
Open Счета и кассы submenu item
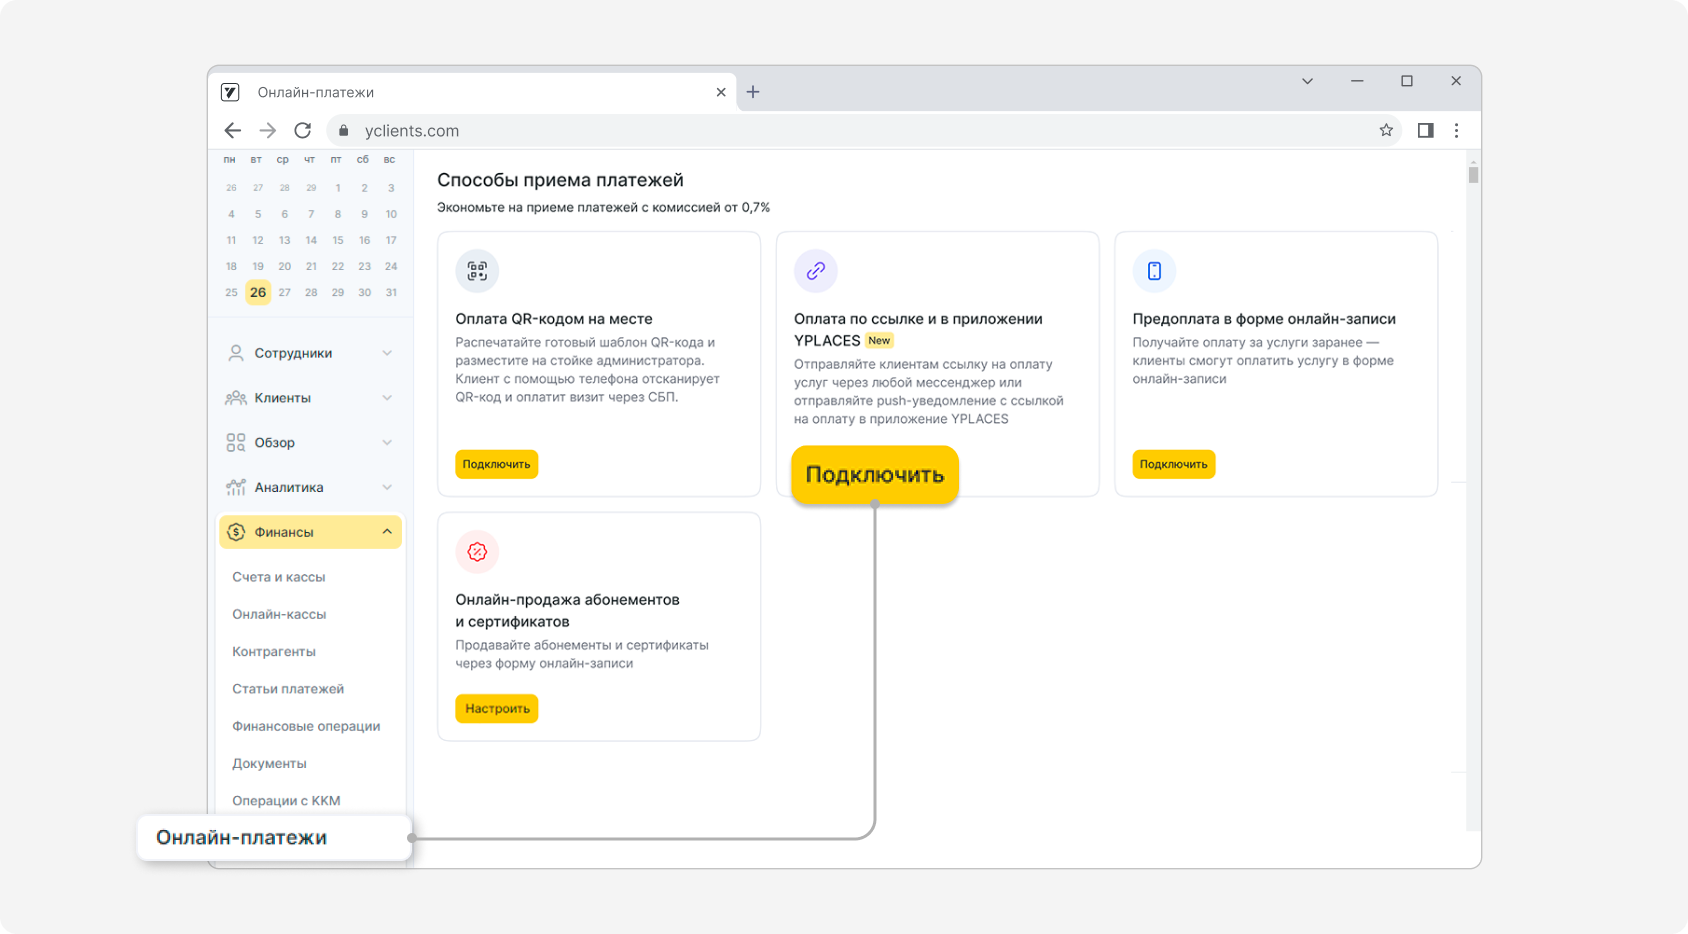(279, 577)
